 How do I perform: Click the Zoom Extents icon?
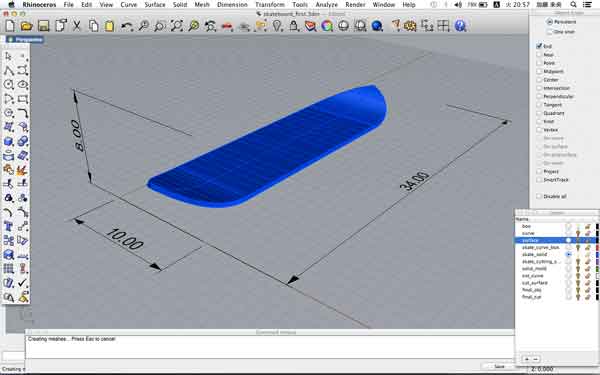coord(177,26)
